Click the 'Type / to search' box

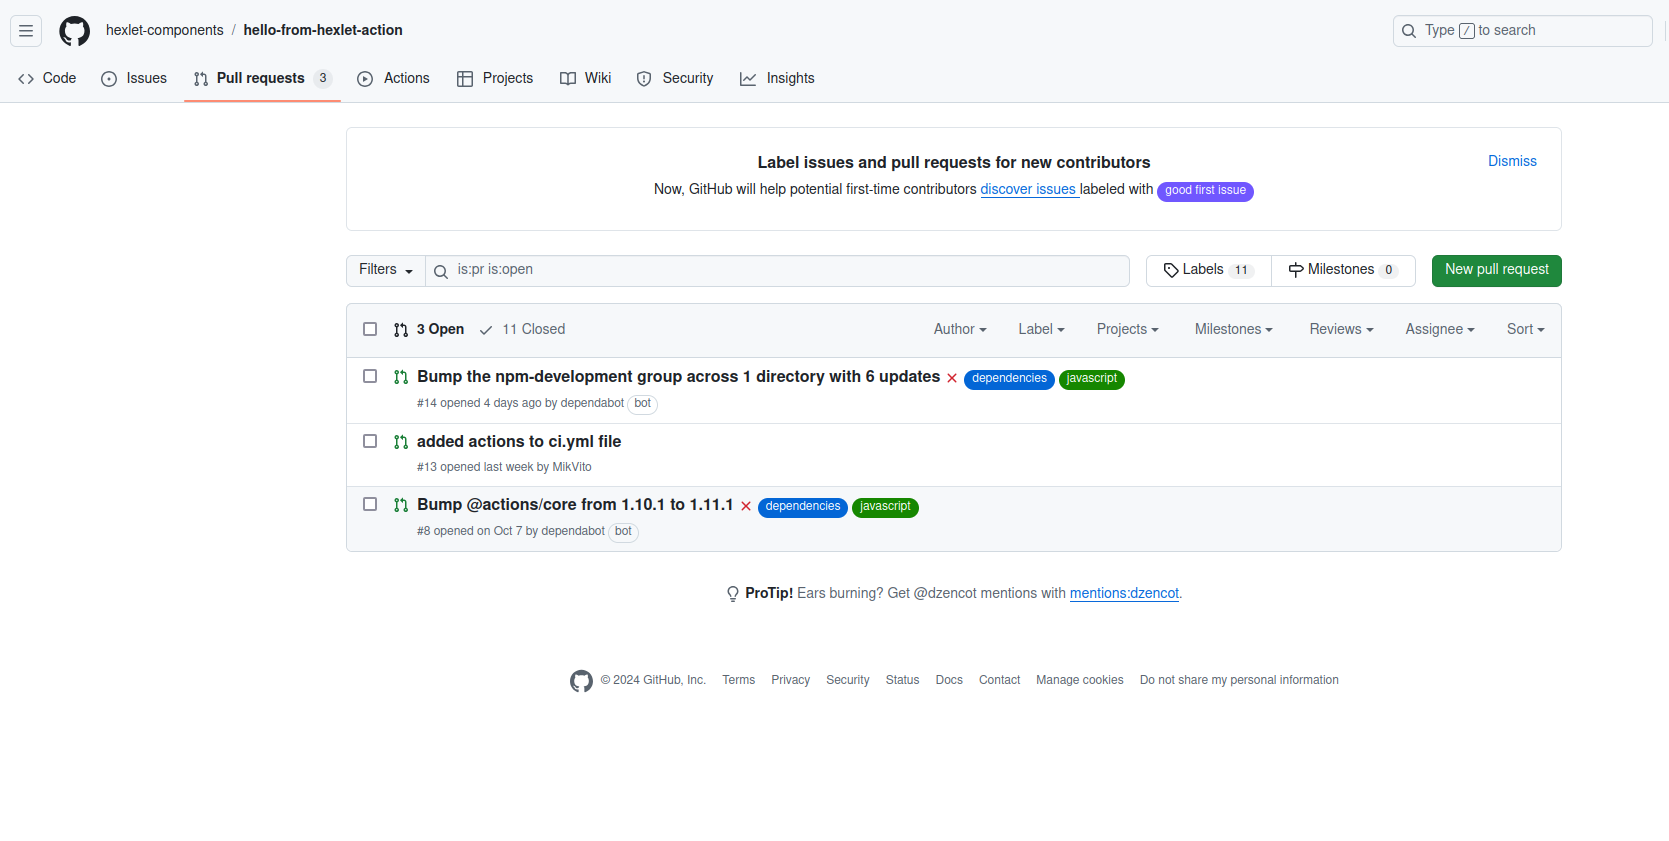pyautogui.click(x=1522, y=31)
